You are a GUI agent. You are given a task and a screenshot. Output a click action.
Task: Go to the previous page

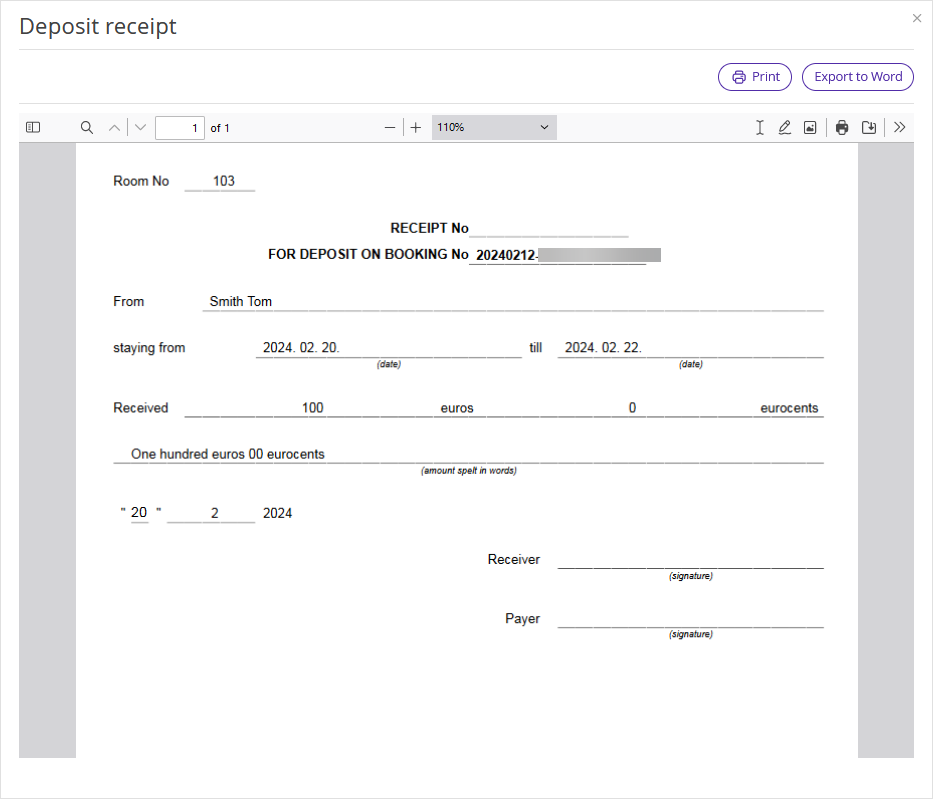pyautogui.click(x=114, y=127)
